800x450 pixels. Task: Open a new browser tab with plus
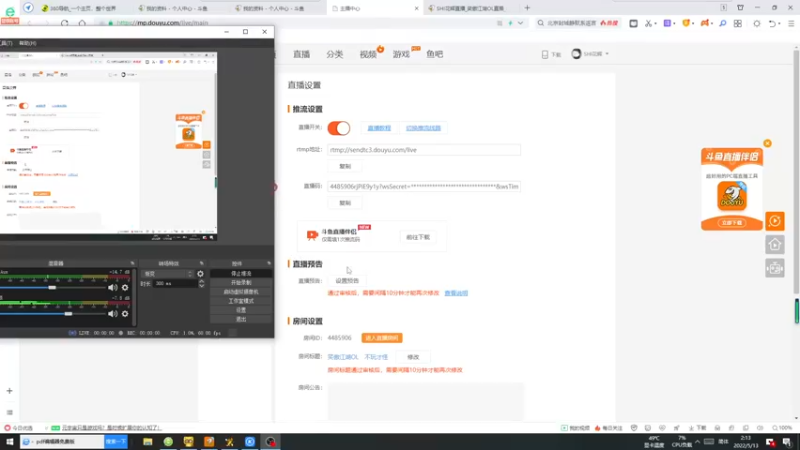527,8
